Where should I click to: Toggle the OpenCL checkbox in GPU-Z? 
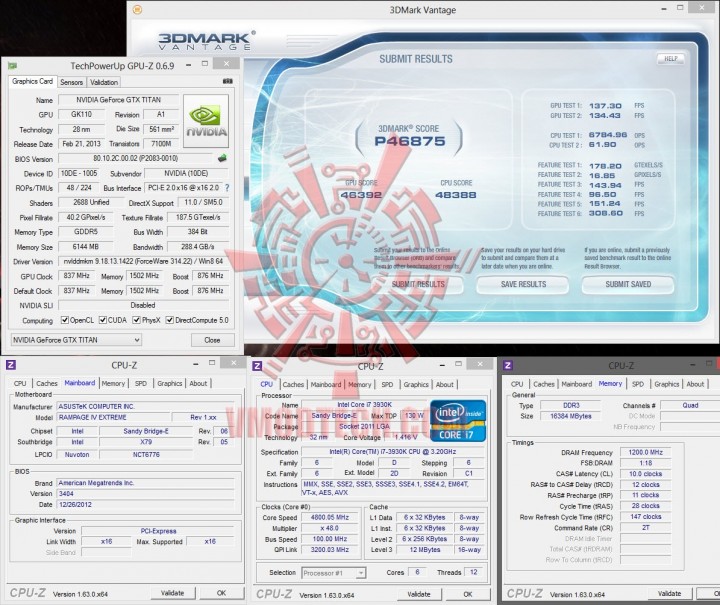coord(65,320)
